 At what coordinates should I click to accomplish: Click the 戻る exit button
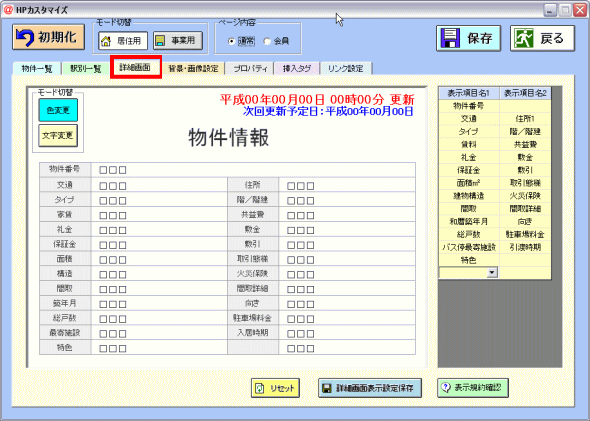[x=542, y=38]
